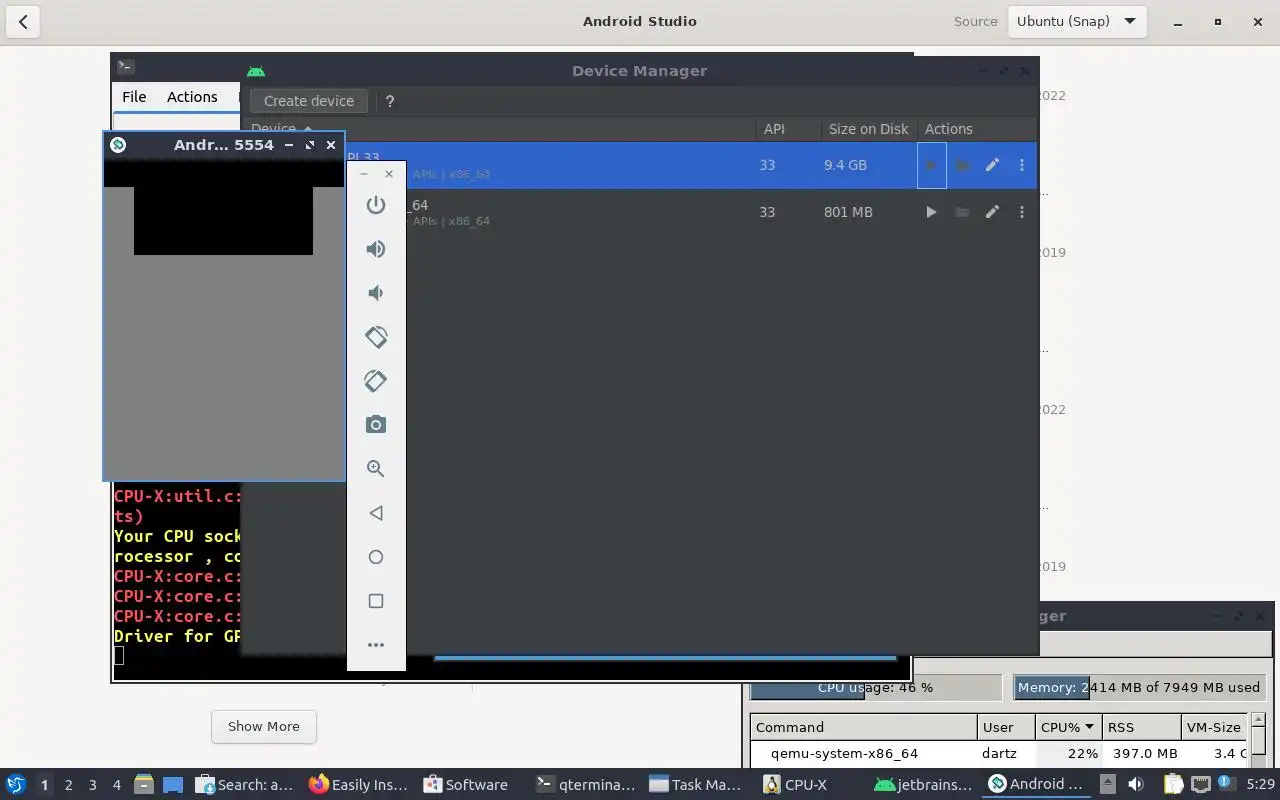Lower emulator volume with speaker-down icon
The image size is (1280, 800).
[x=376, y=293]
